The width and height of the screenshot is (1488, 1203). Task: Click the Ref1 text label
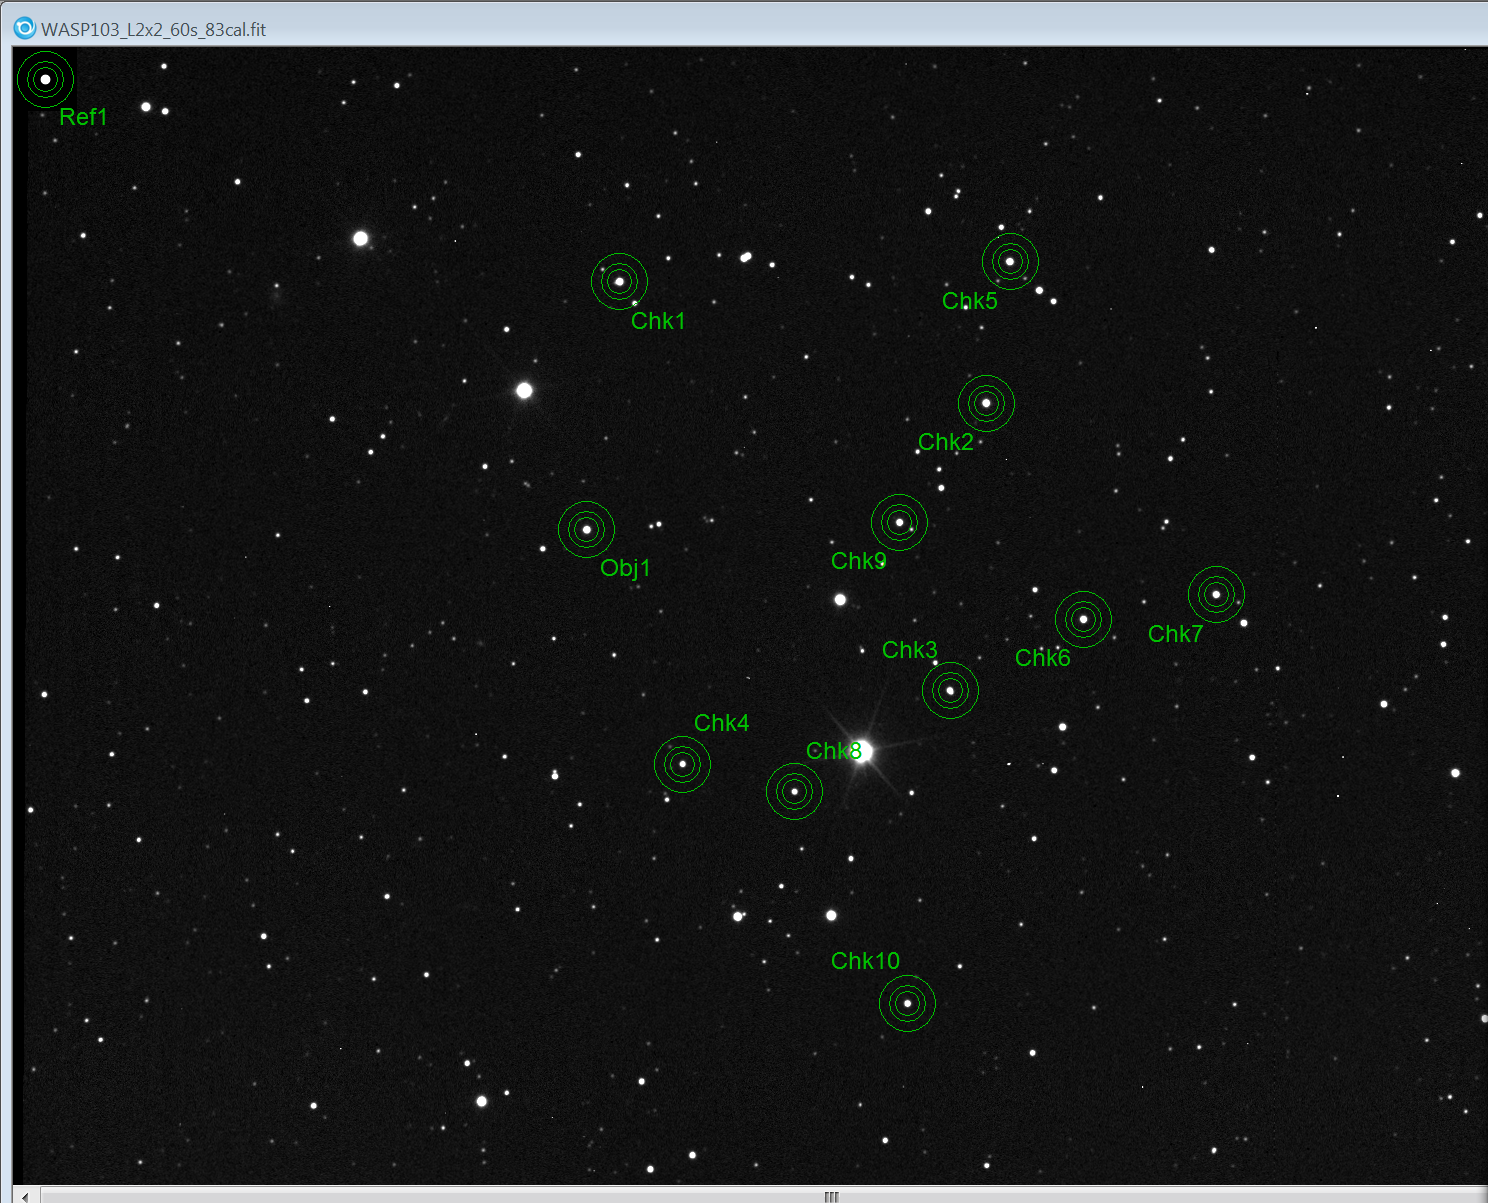83,117
